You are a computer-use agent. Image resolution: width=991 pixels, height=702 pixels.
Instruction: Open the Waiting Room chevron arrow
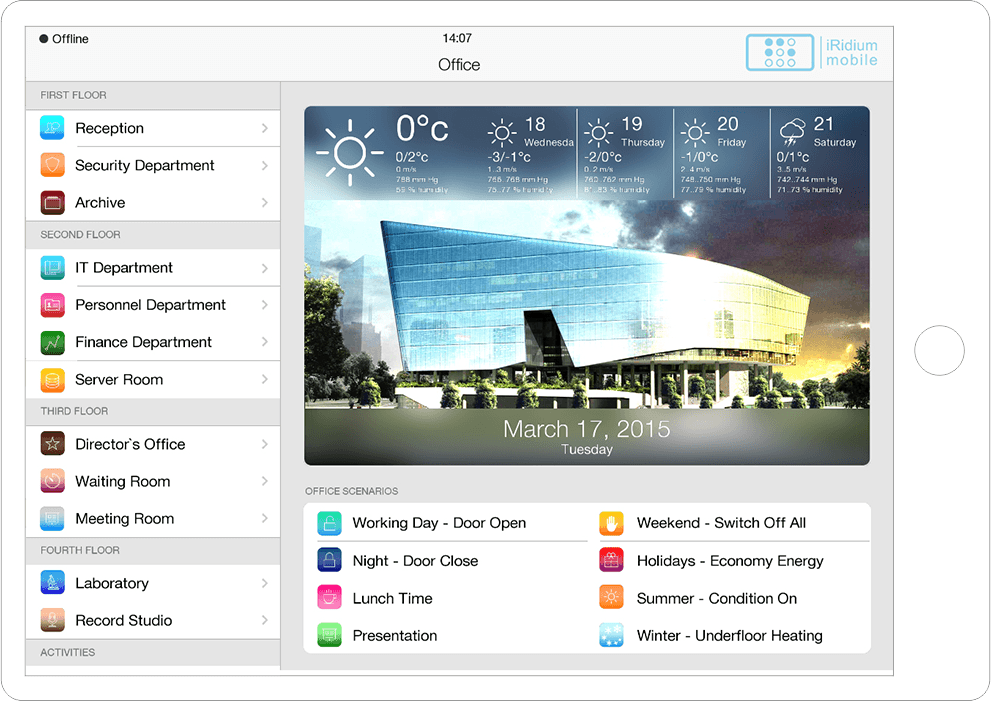265,481
